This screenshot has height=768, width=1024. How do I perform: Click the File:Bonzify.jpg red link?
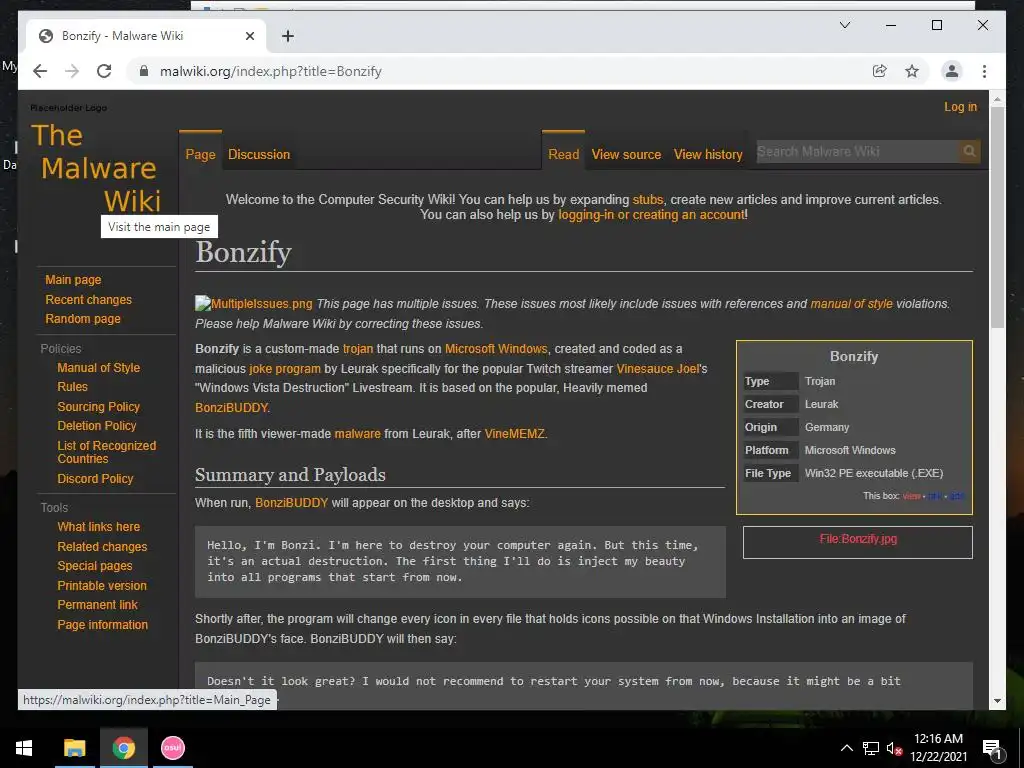[858, 539]
